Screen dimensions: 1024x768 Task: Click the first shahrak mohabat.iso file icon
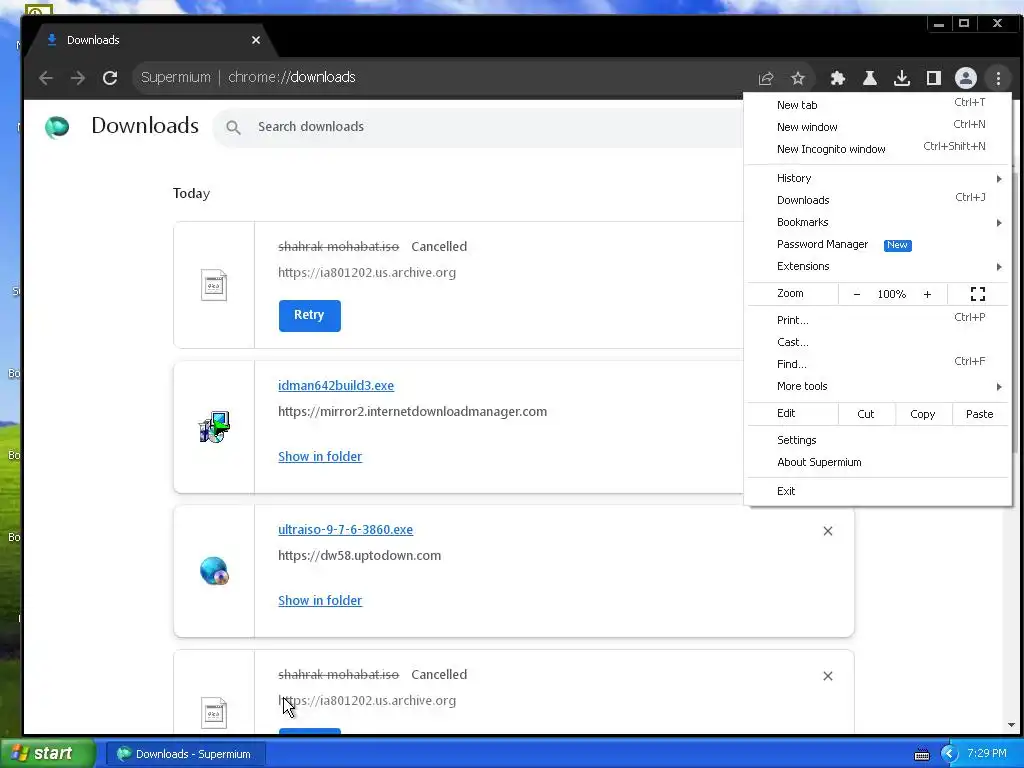tap(214, 285)
